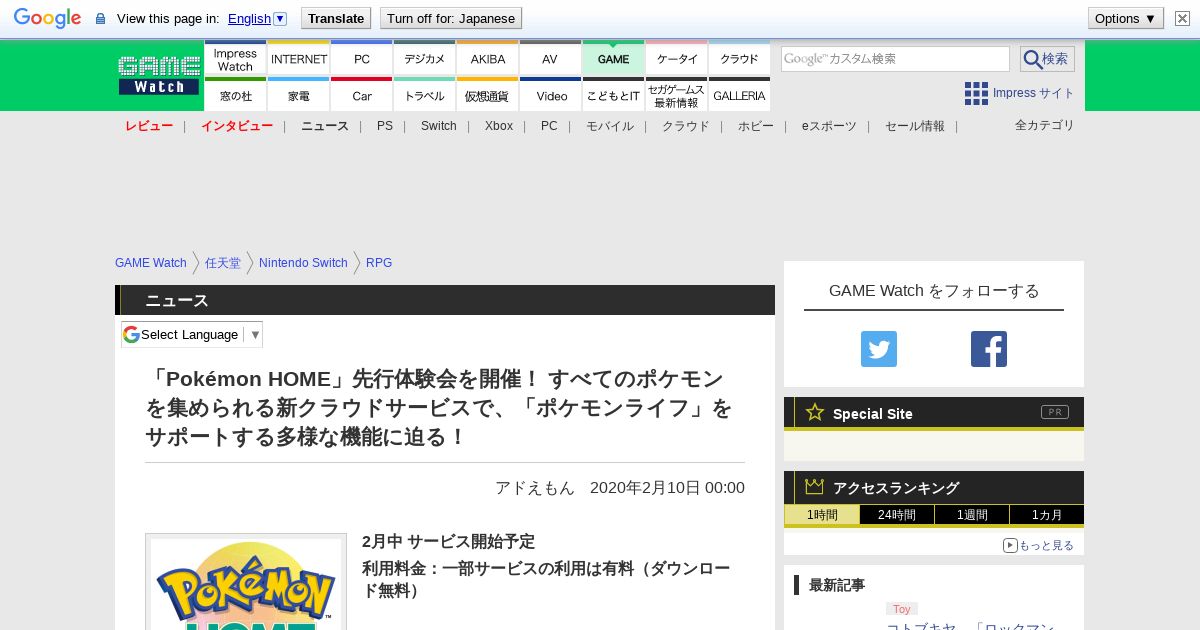Go to the ニュース category
The image size is (1200, 630).
[x=325, y=126]
